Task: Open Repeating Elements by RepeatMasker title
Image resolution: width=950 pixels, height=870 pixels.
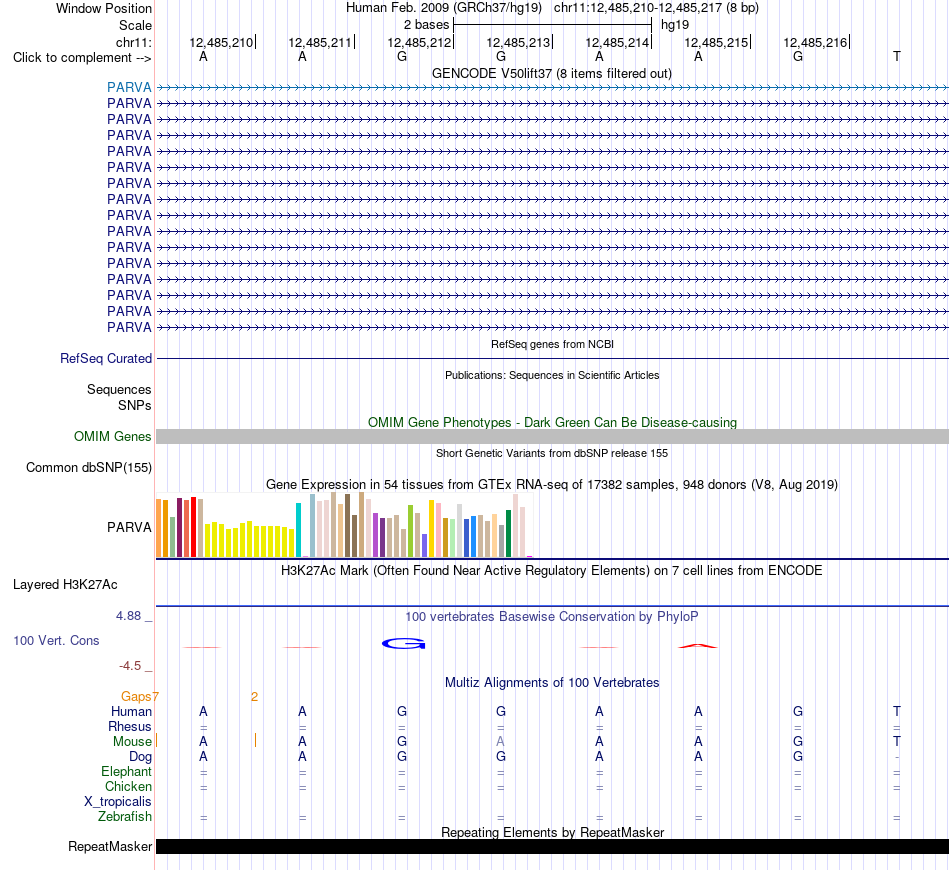Action: tap(552, 832)
